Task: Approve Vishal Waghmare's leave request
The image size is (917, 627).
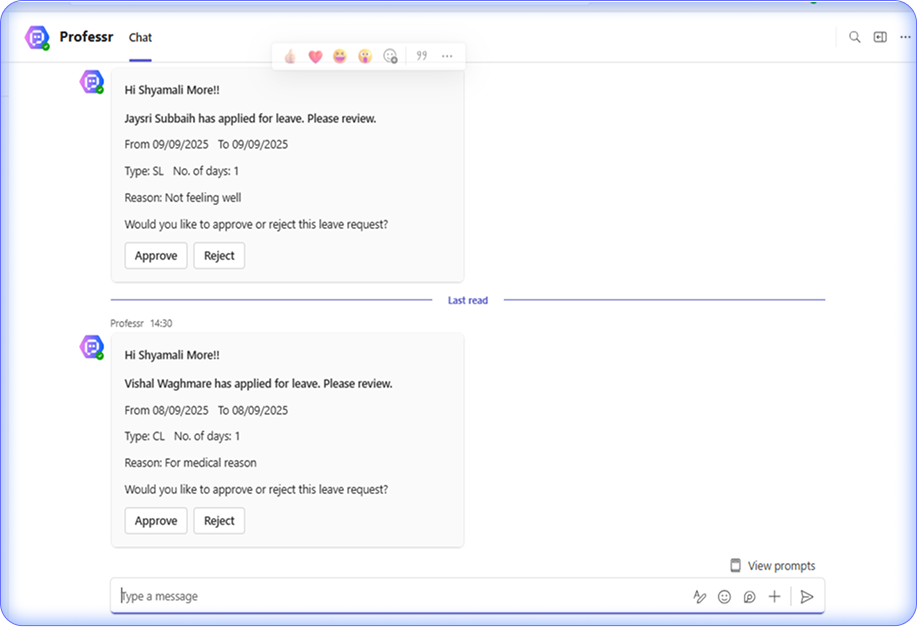Action: coord(156,521)
